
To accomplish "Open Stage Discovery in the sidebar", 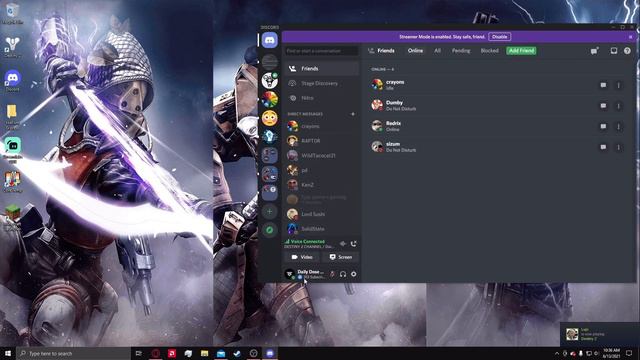I will pyautogui.click(x=322, y=83).
